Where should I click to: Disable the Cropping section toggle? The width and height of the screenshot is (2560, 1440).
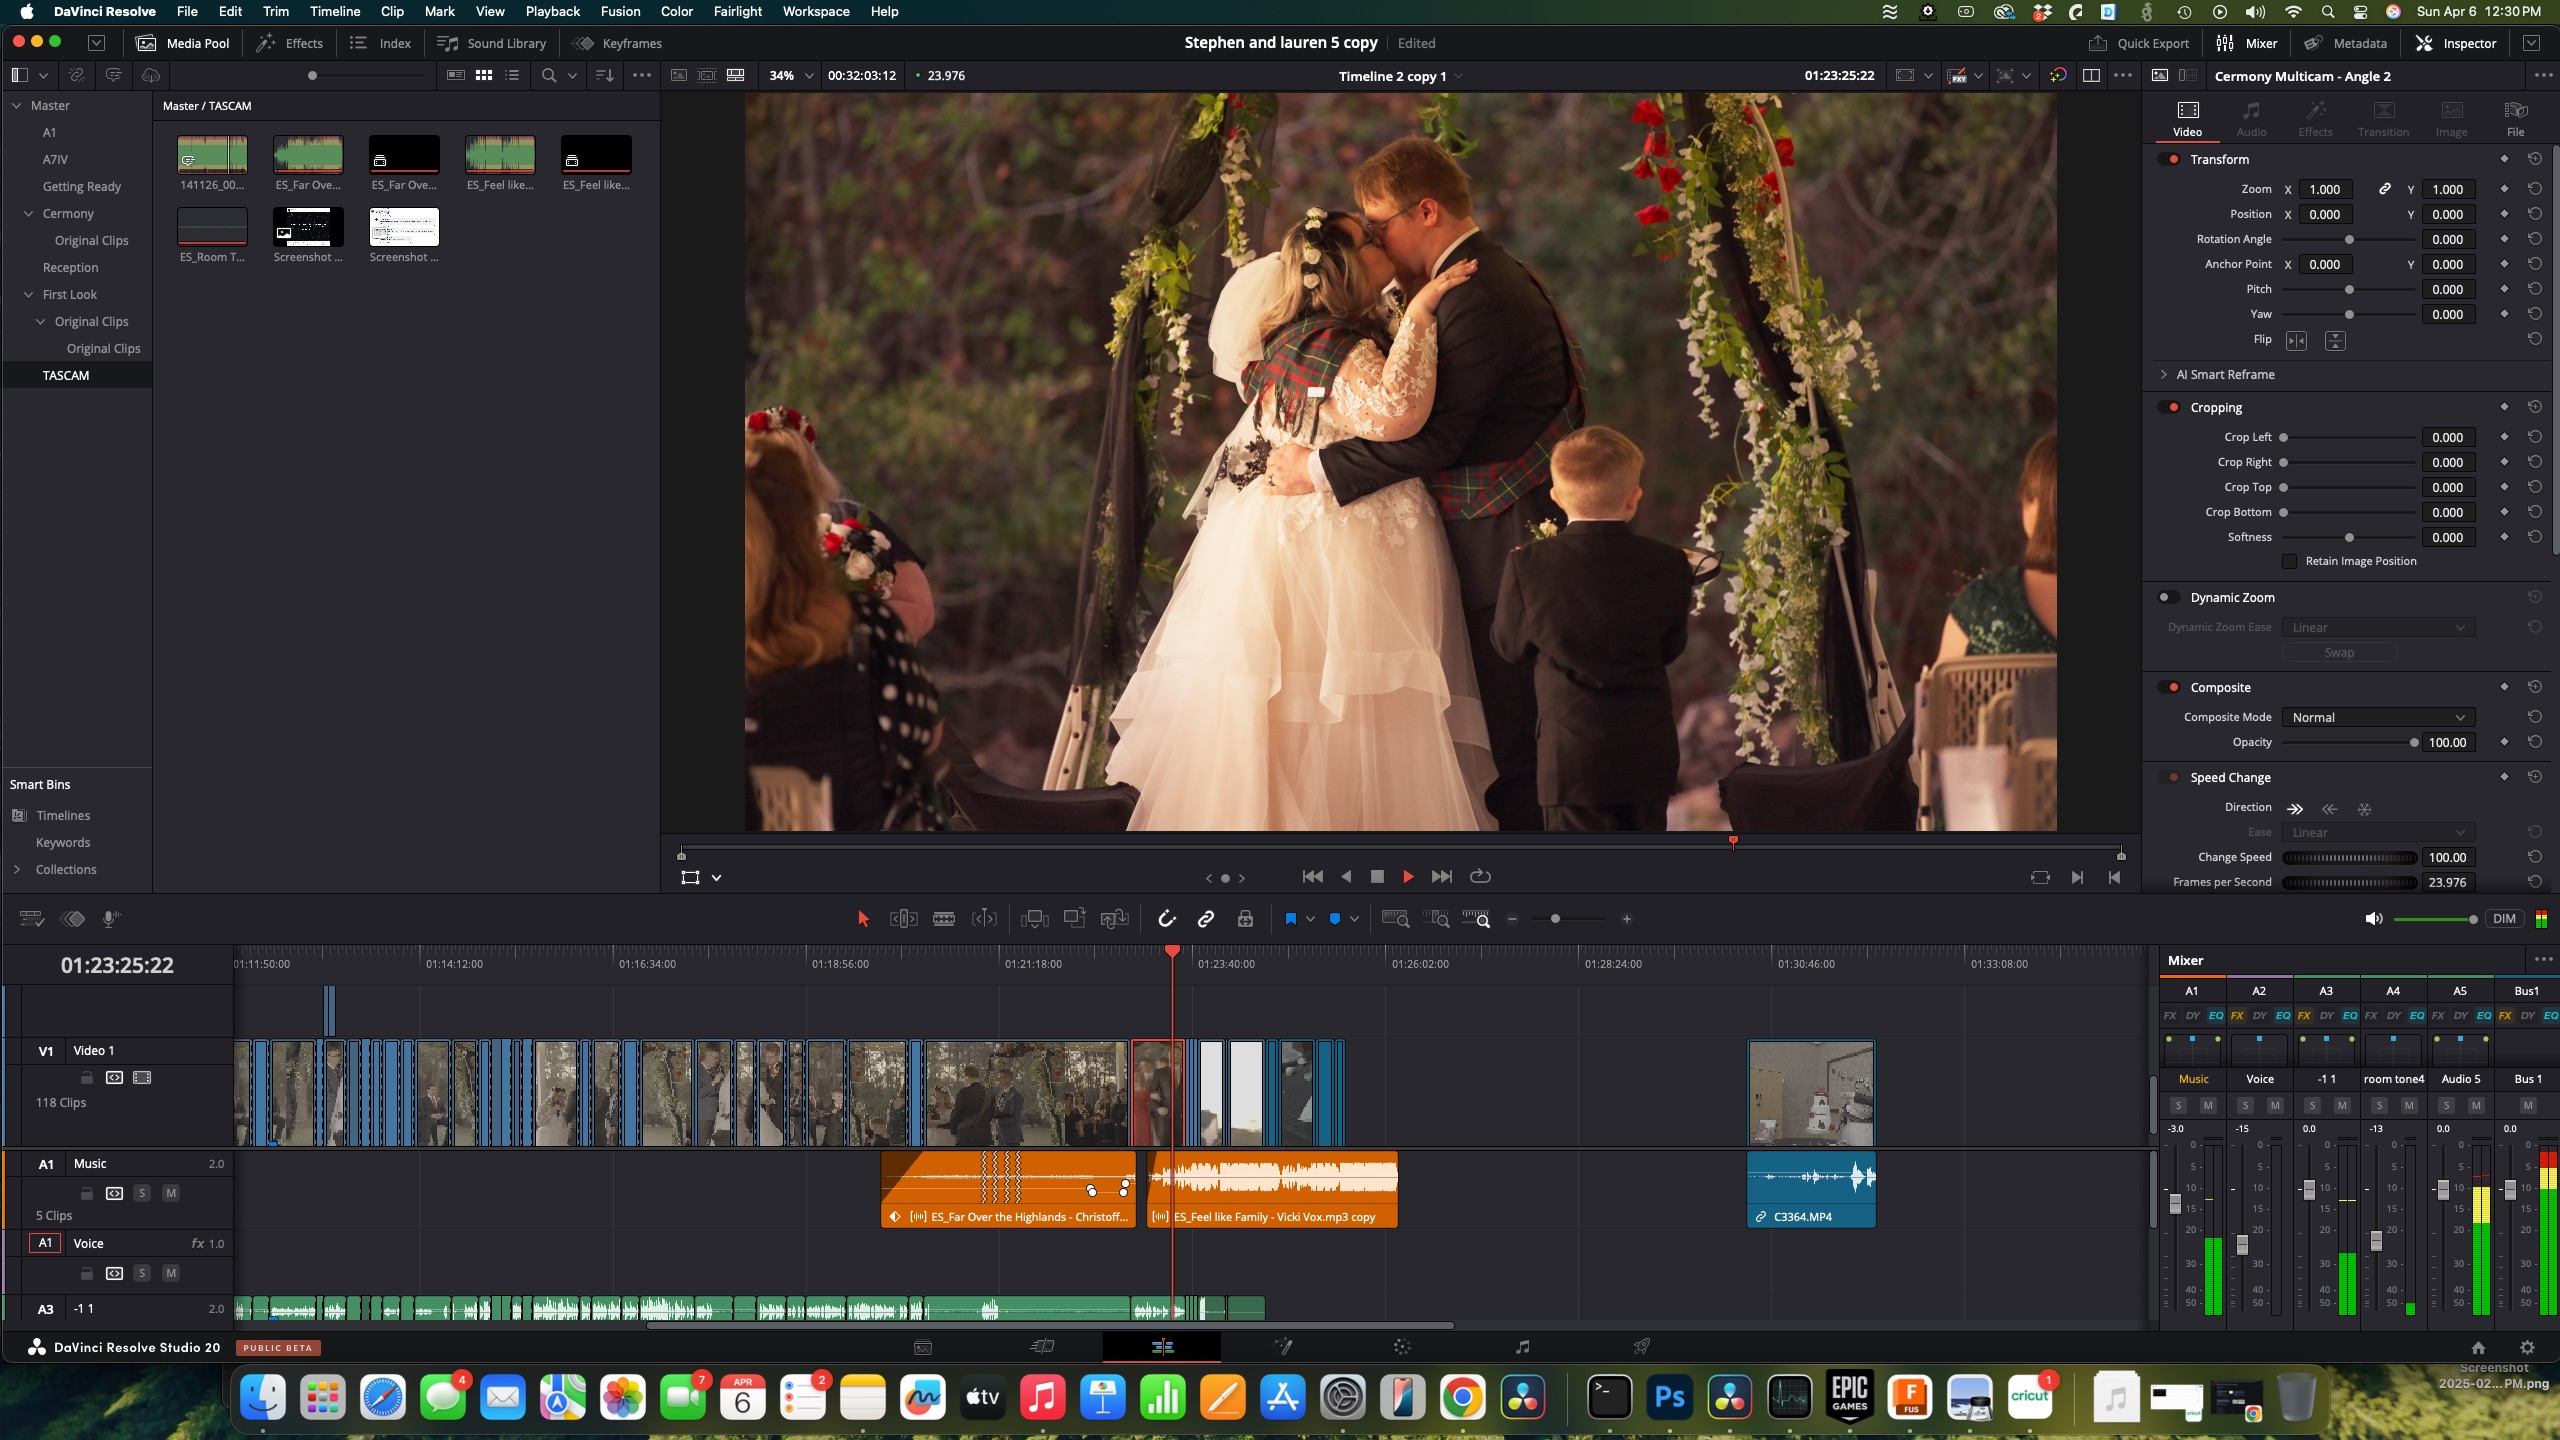point(2170,407)
